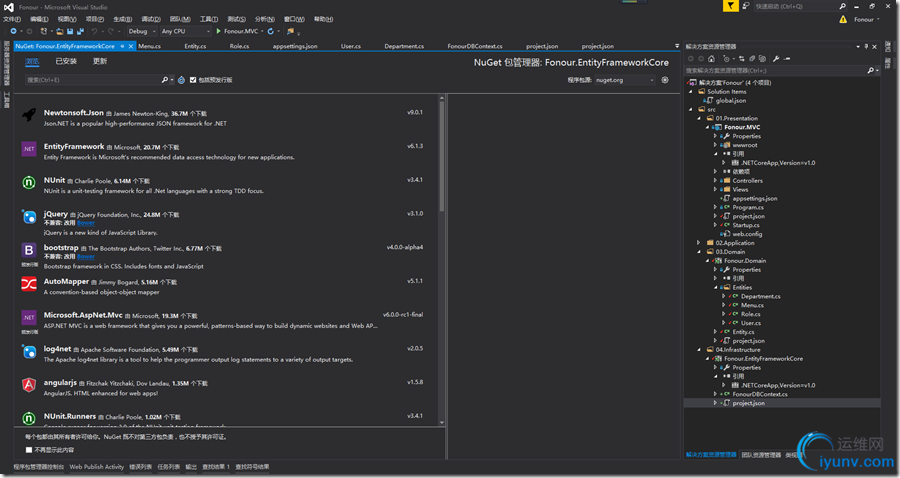Open the Debug configuration dropdown
Image resolution: width=900 pixels, height=478 pixels.
[142, 31]
